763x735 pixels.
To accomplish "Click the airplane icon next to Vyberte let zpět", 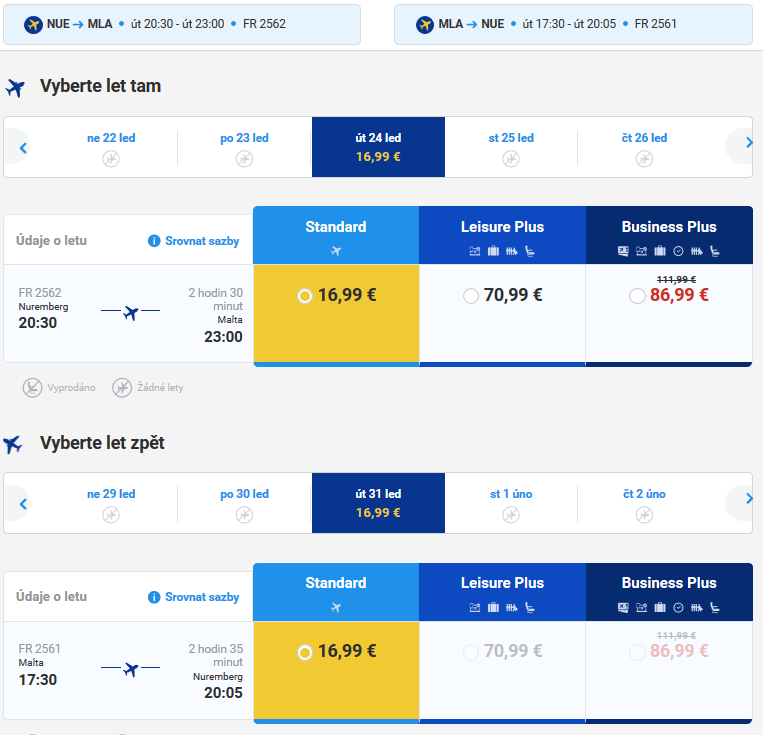I will click(13, 444).
